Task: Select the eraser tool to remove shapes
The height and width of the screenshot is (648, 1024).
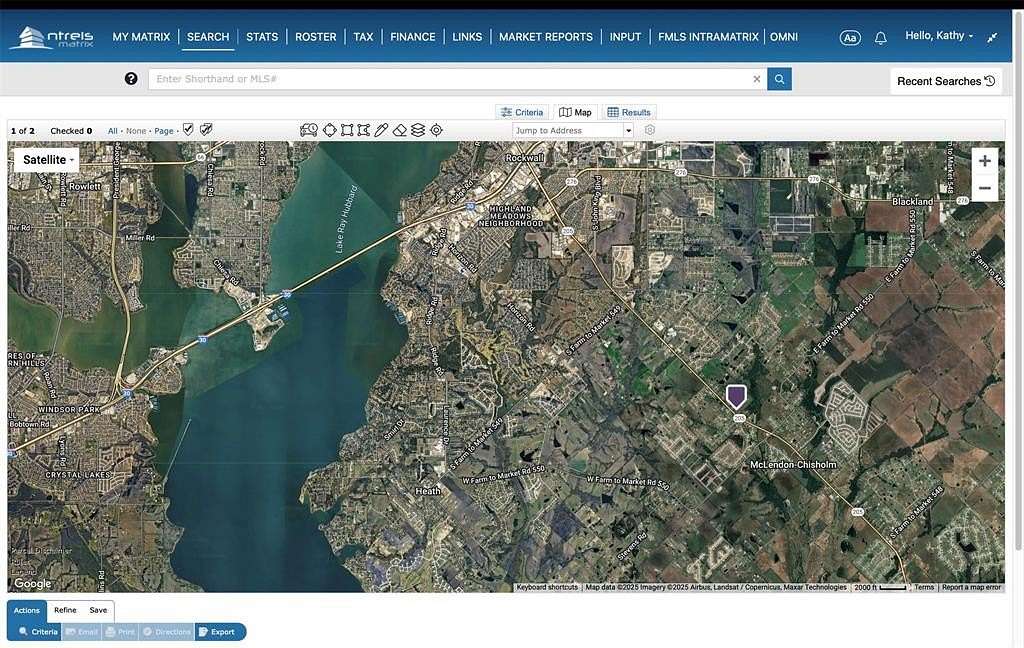Action: pyautogui.click(x=400, y=130)
